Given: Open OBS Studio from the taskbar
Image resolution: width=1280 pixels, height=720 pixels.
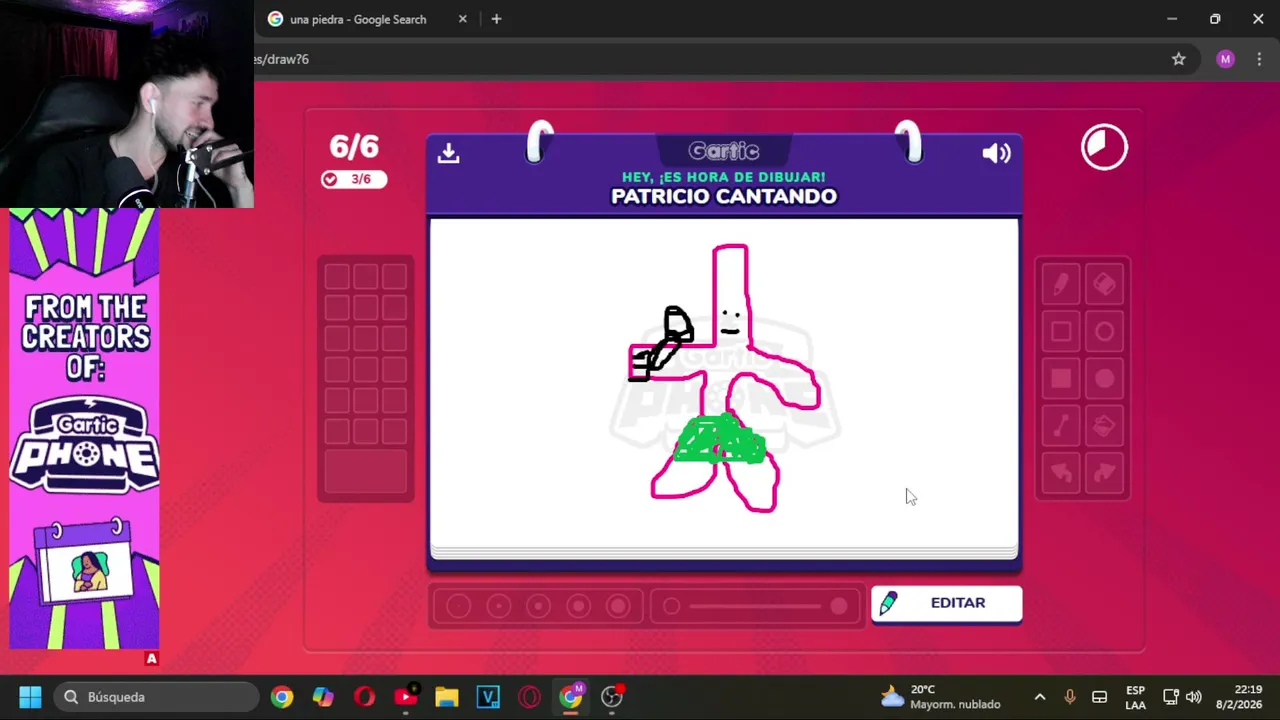Looking at the screenshot, I should tap(612, 697).
